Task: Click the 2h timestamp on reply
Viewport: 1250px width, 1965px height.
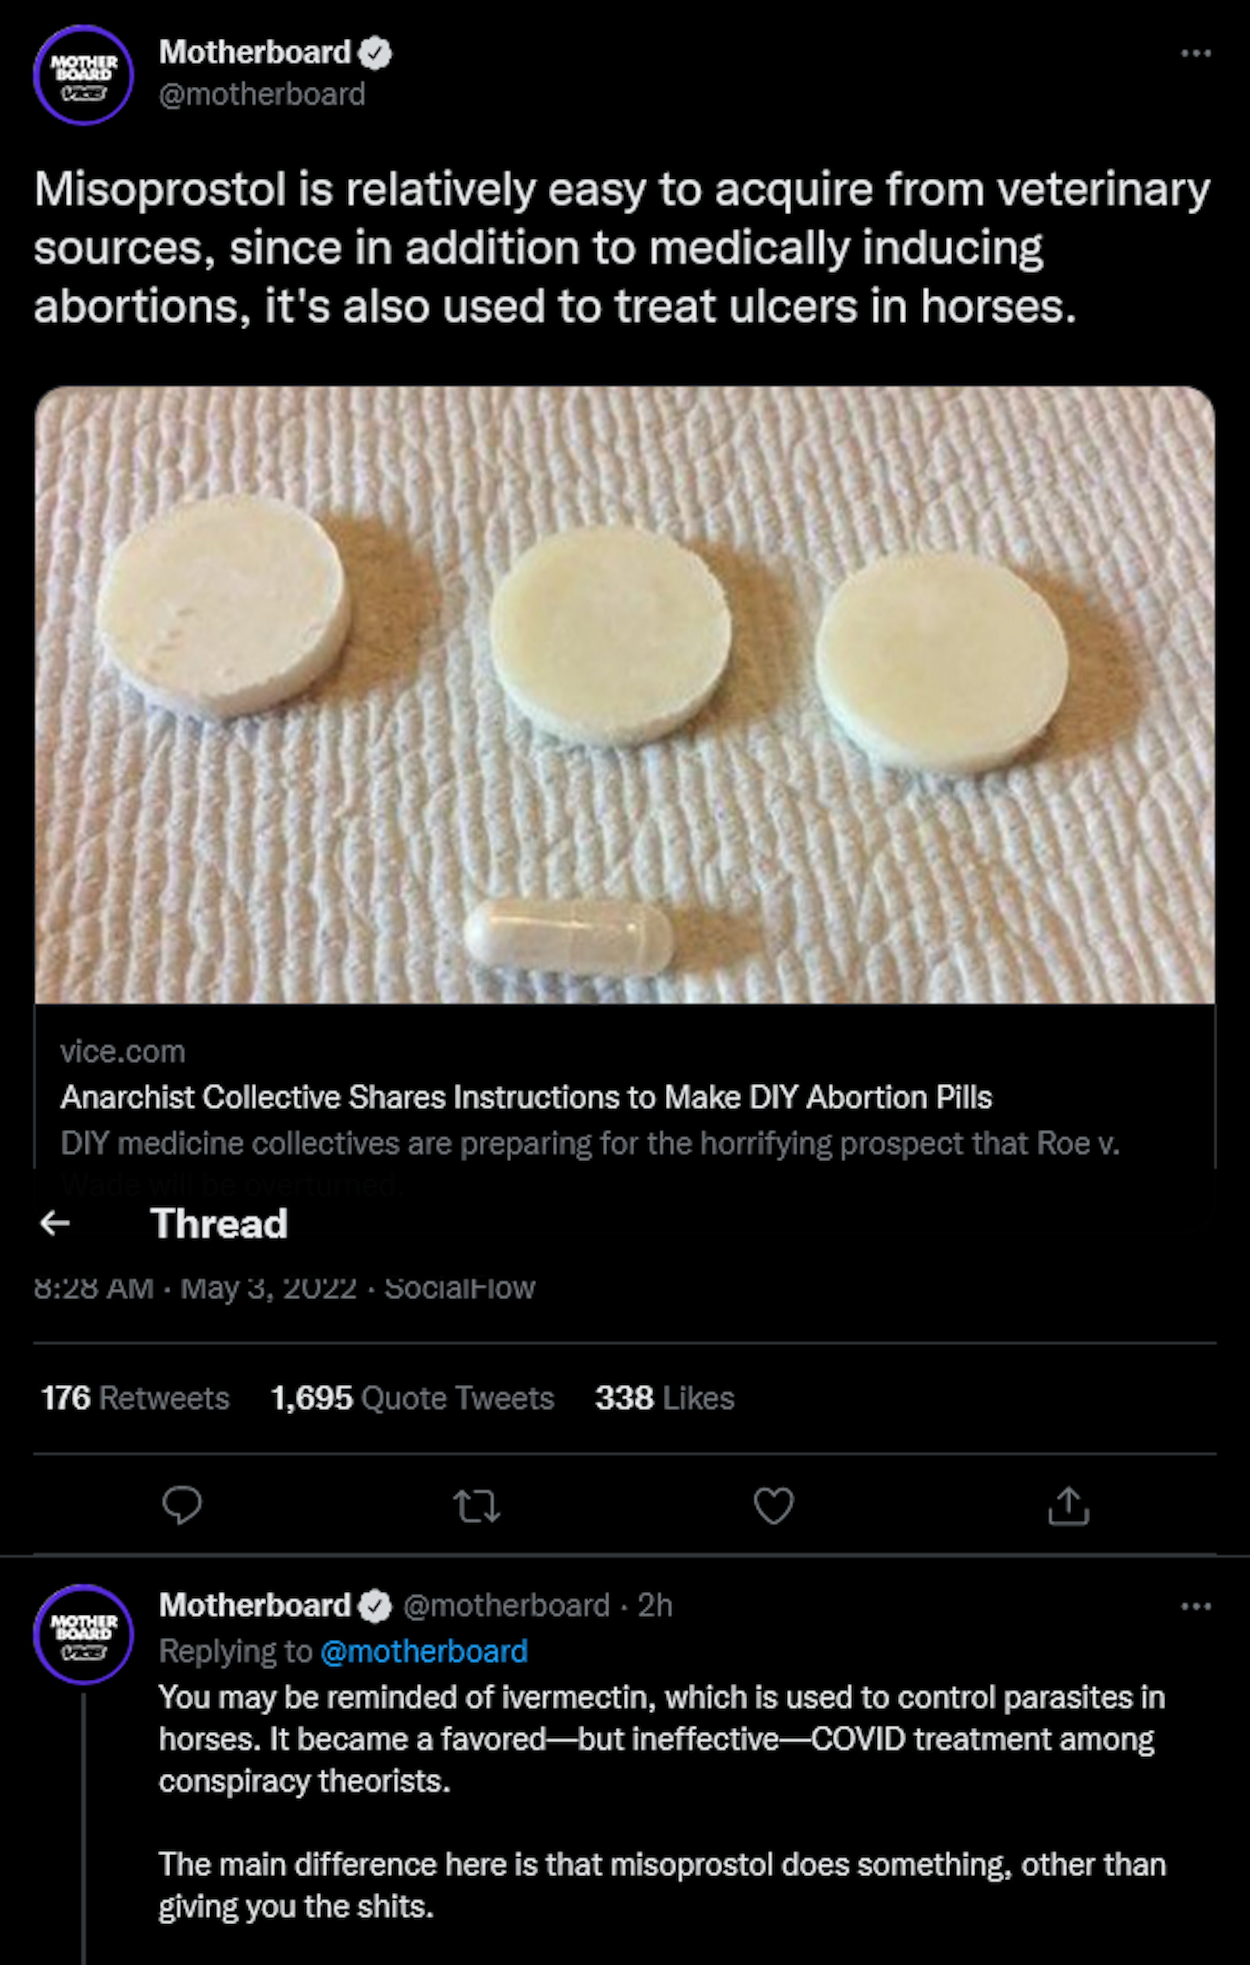Action: click(655, 1605)
